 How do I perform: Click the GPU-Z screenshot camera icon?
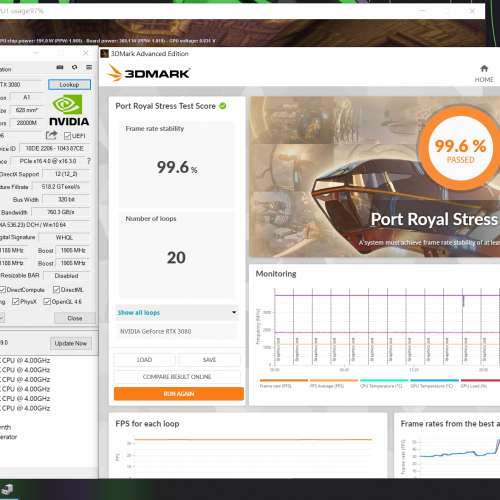tap(60, 67)
